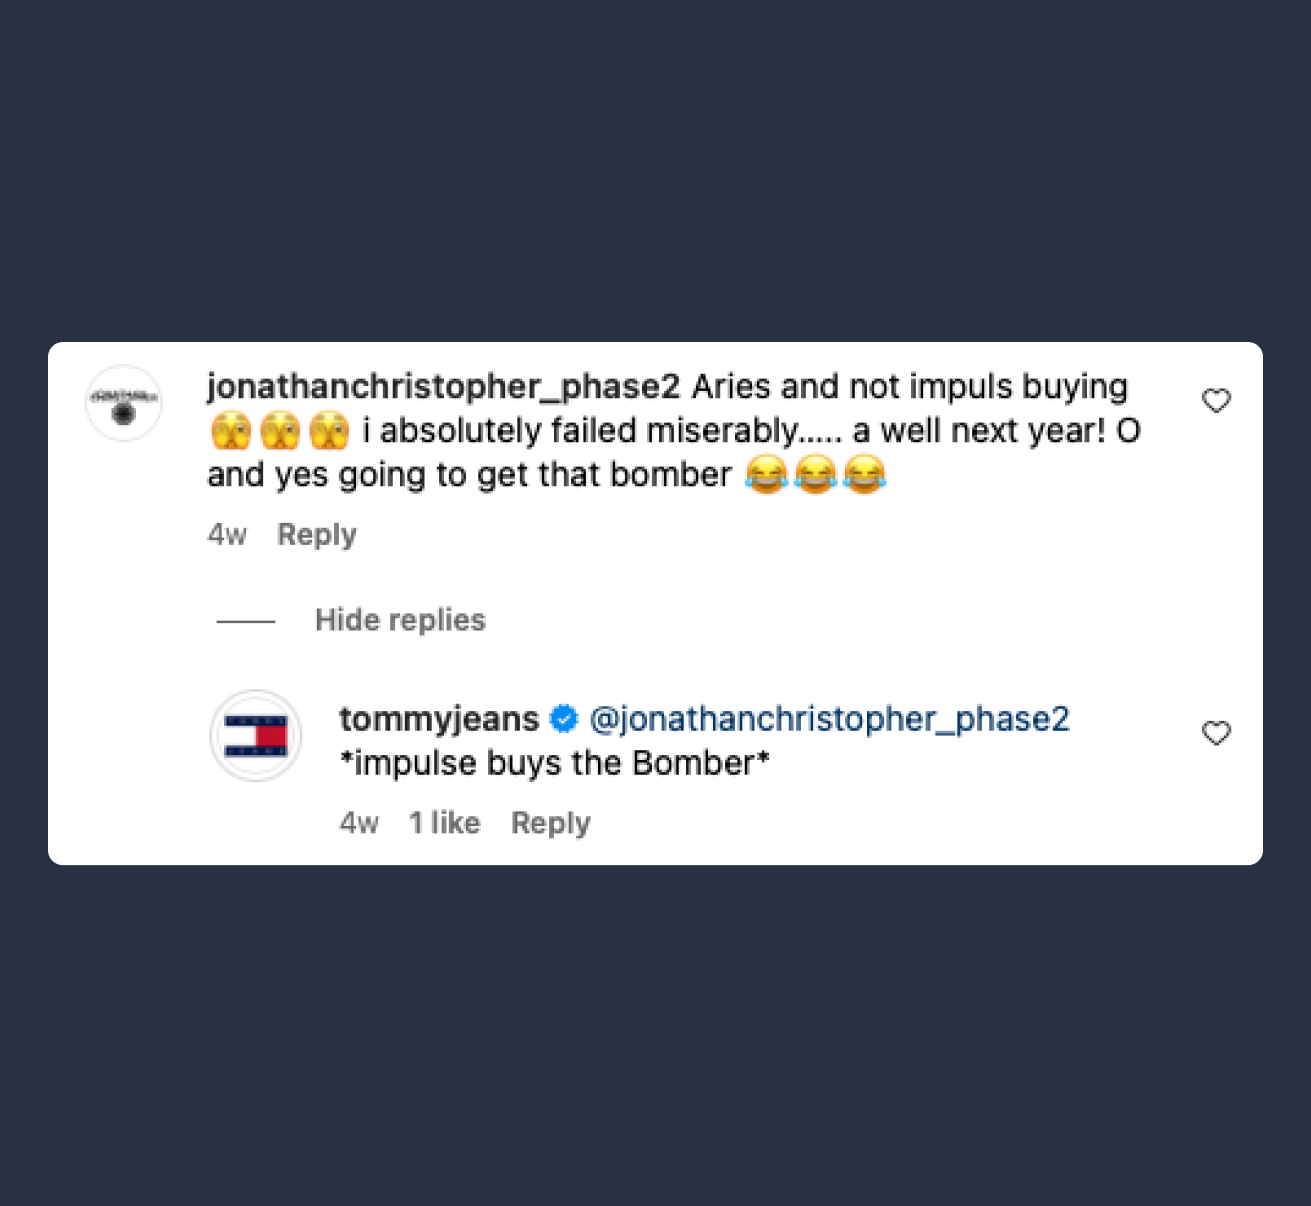
Task: Open jonathanchristopher_phase2 username link
Action: pos(443,387)
